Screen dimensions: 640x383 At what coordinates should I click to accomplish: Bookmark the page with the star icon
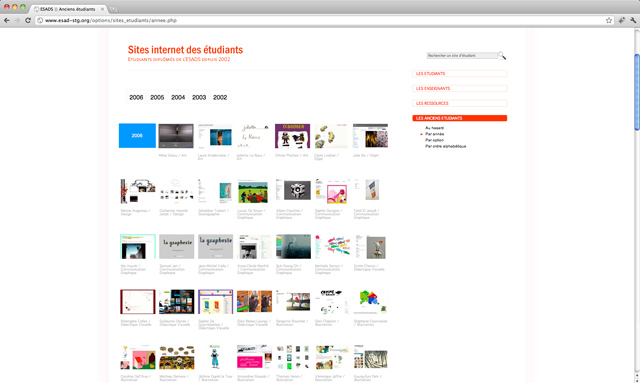[x=609, y=20]
